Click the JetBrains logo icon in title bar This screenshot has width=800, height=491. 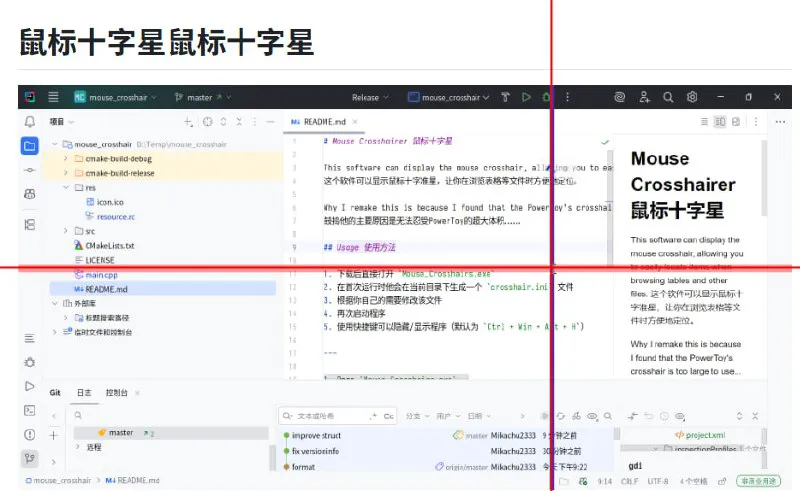click(30, 97)
